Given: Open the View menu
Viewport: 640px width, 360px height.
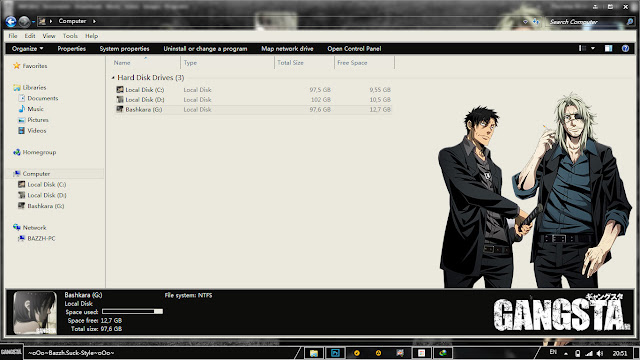Looking at the screenshot, I should (x=49, y=36).
